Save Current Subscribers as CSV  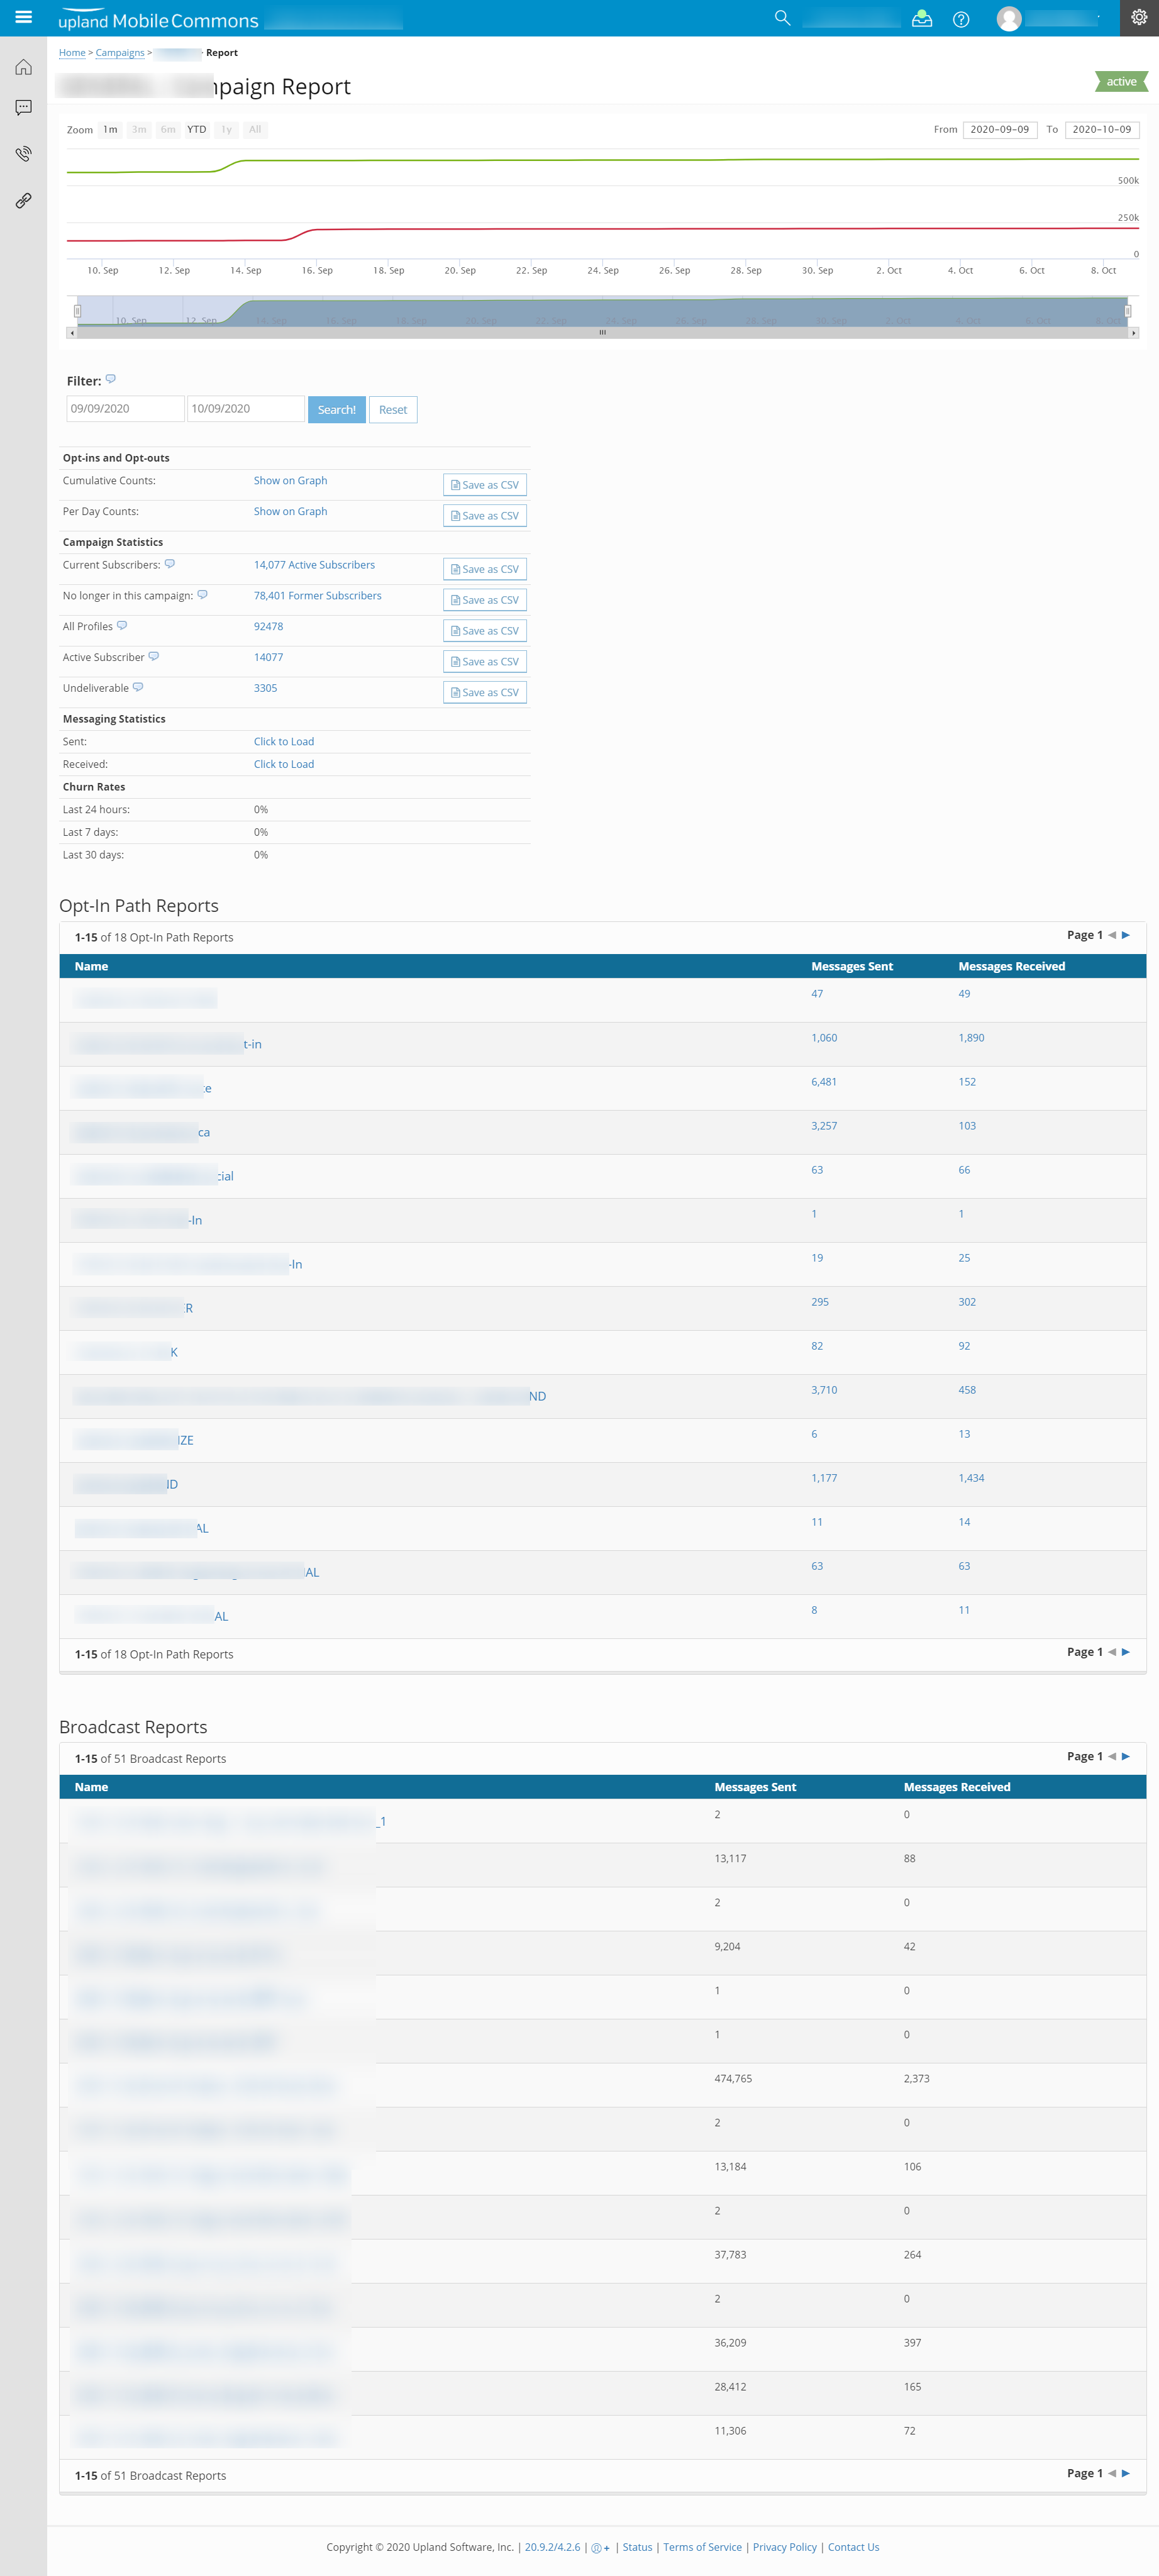click(x=485, y=569)
